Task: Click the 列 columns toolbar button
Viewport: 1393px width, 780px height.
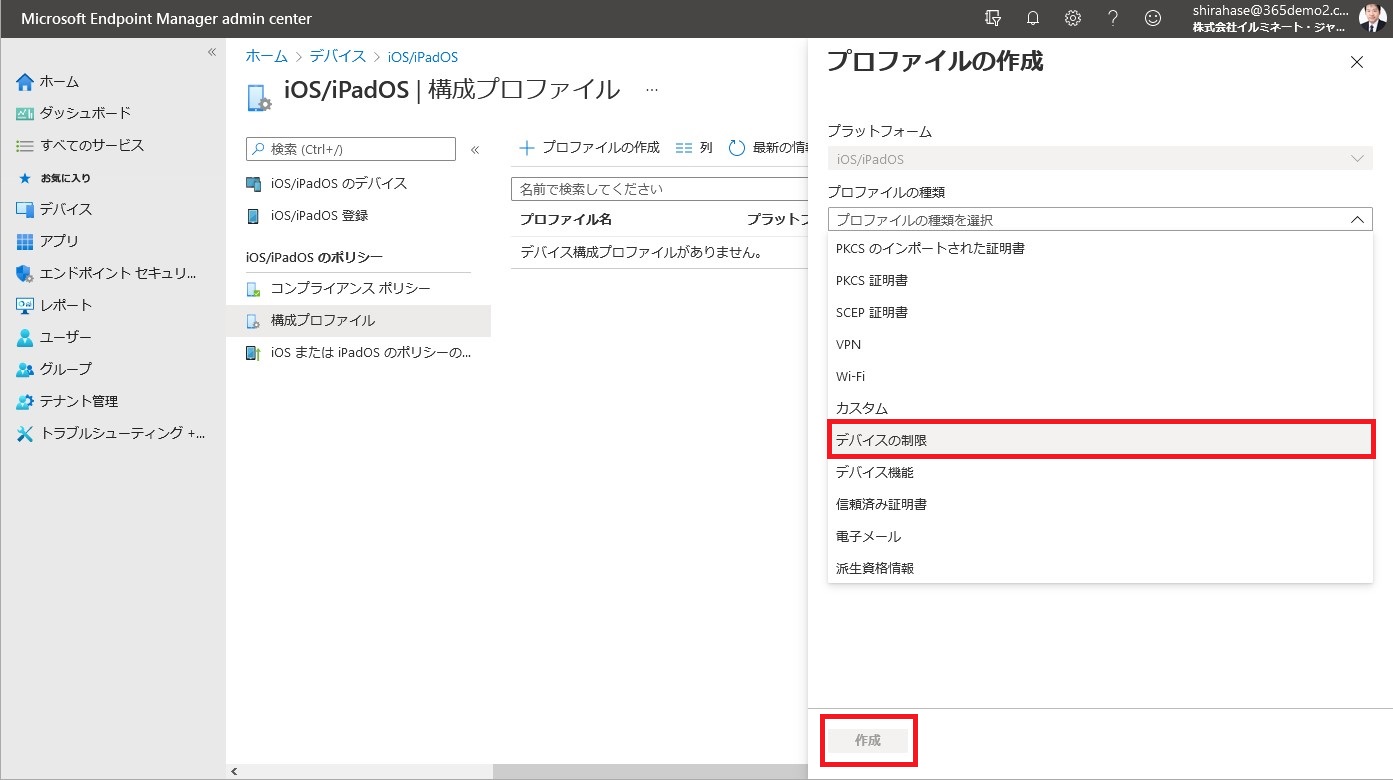Action: point(694,148)
